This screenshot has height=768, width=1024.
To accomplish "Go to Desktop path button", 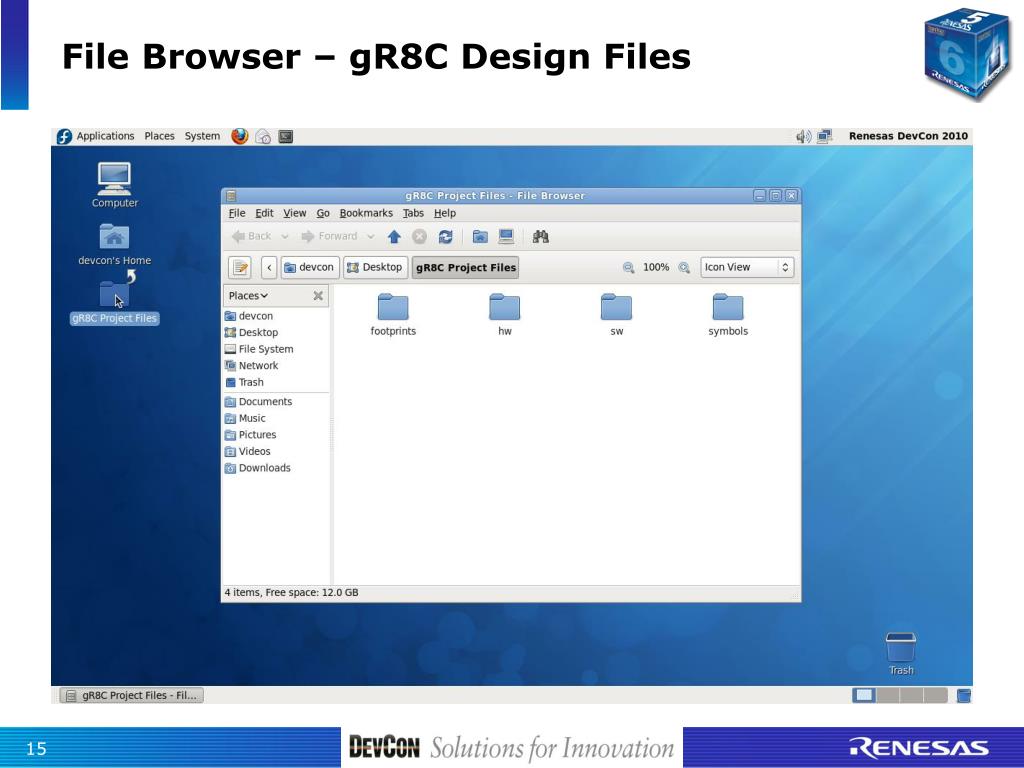I will coord(376,267).
